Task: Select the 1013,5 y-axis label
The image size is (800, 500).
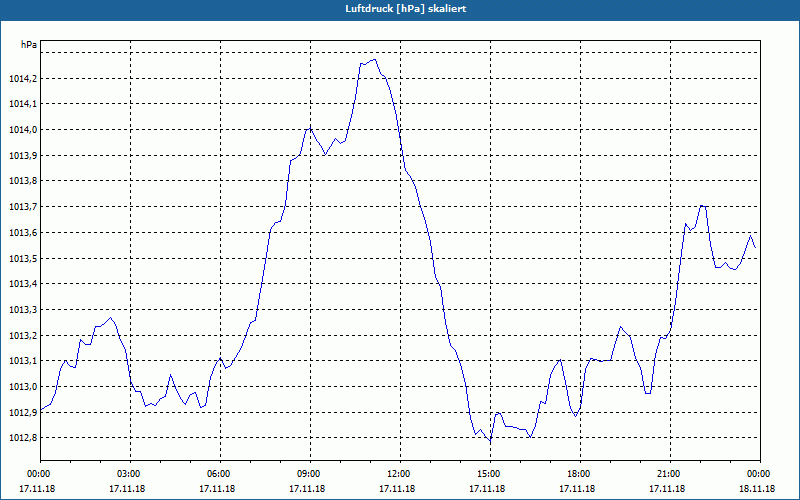Action: click(23, 258)
